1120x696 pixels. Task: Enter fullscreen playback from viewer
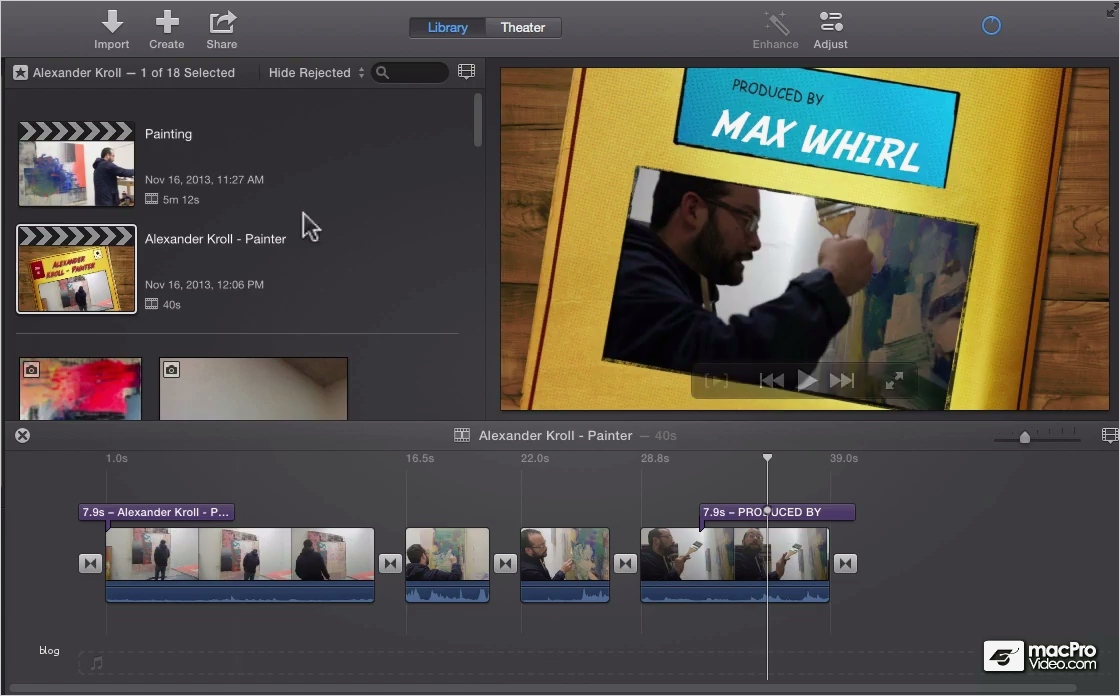pos(894,380)
